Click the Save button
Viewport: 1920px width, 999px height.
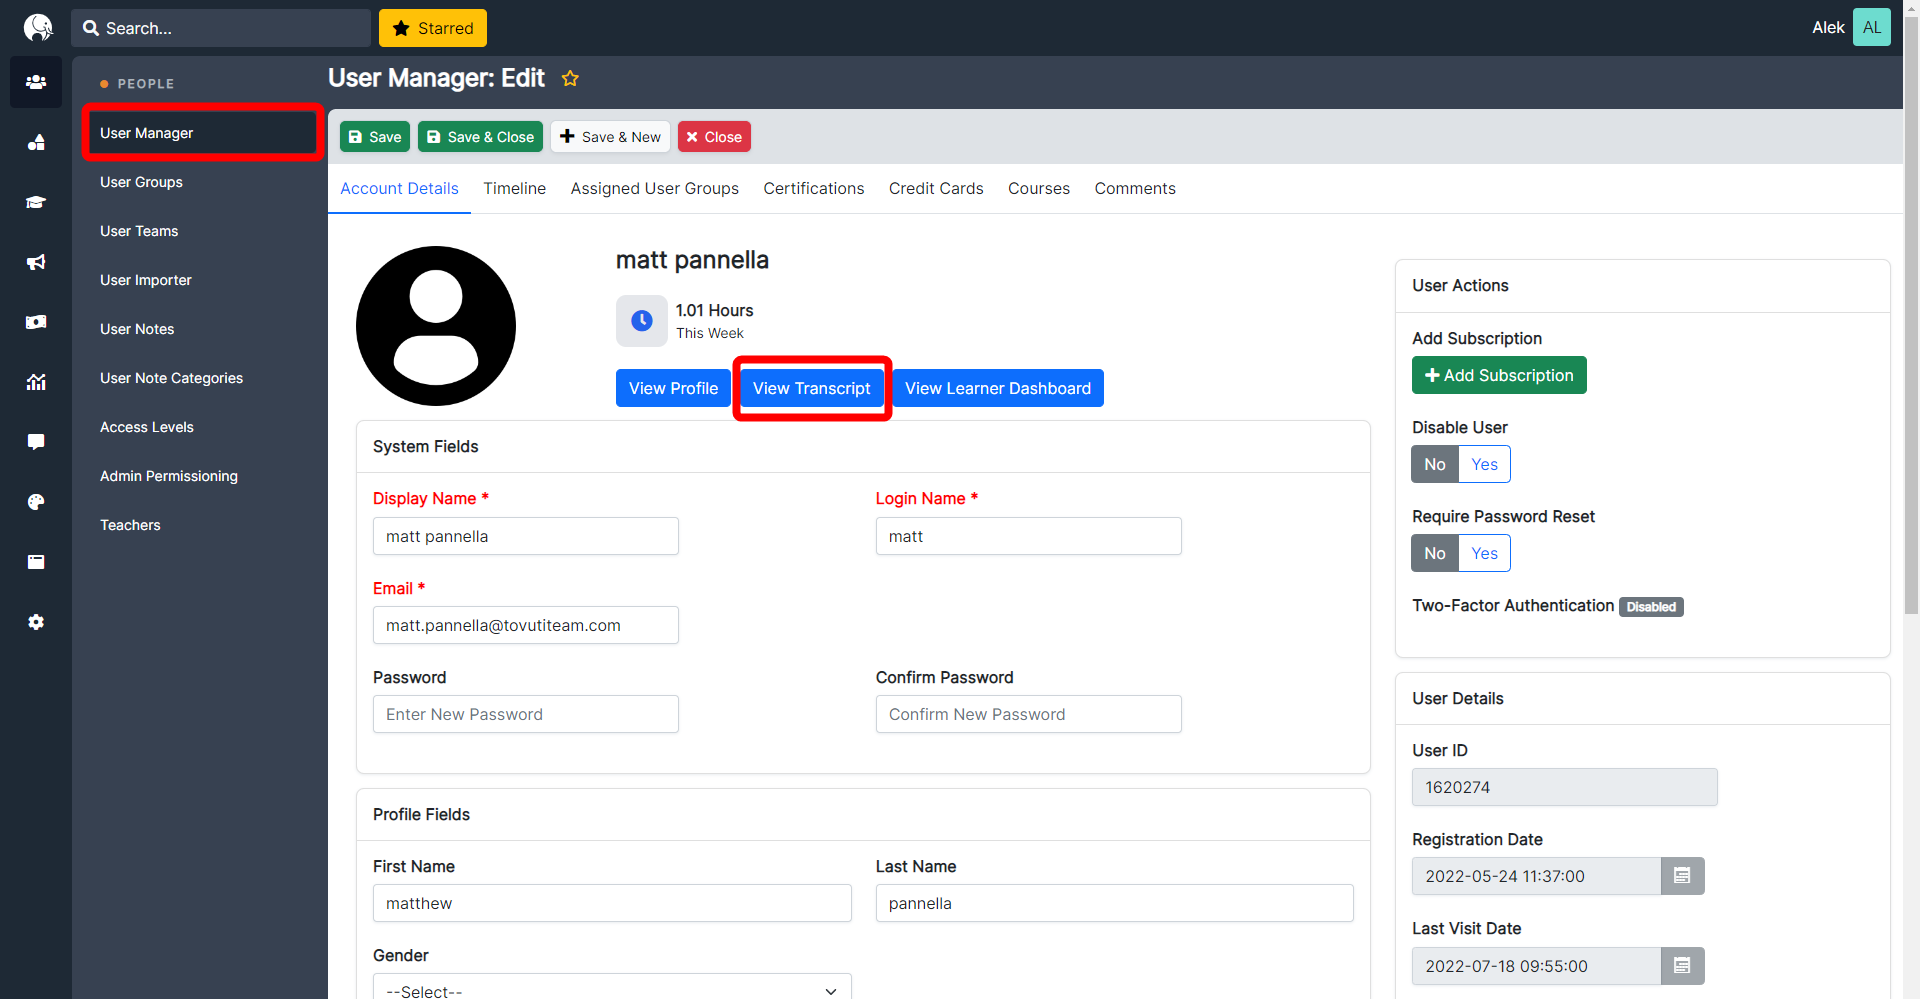[x=375, y=137]
